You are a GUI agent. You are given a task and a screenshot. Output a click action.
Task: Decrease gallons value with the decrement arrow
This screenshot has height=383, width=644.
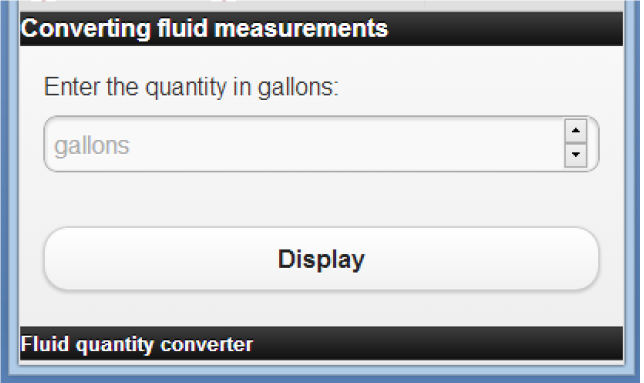[575, 155]
